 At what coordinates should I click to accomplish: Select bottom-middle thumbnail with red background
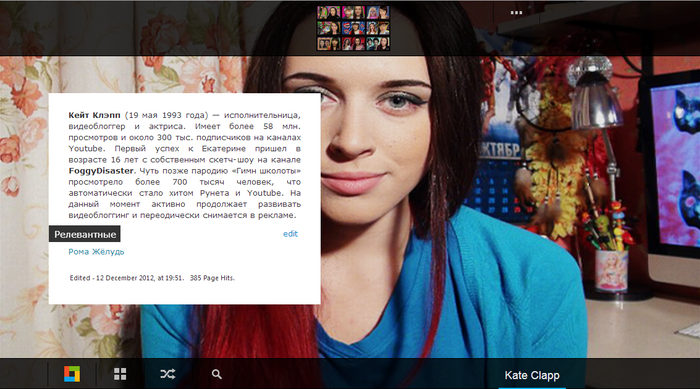click(x=353, y=44)
